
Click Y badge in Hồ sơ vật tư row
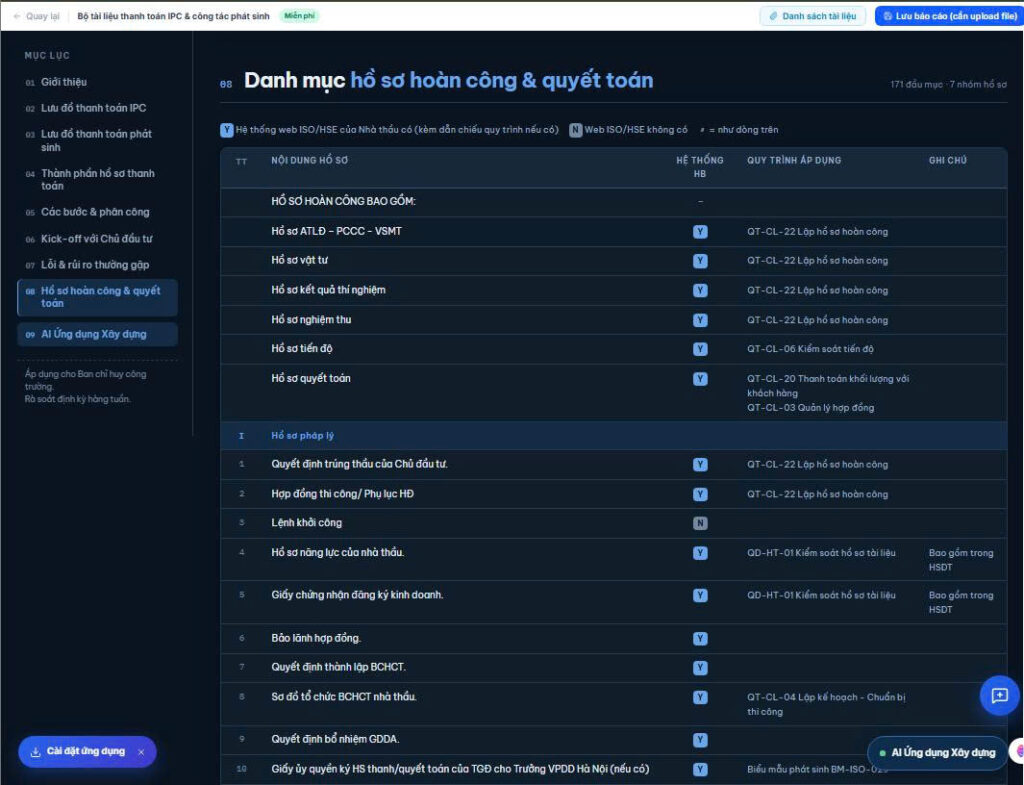700,261
